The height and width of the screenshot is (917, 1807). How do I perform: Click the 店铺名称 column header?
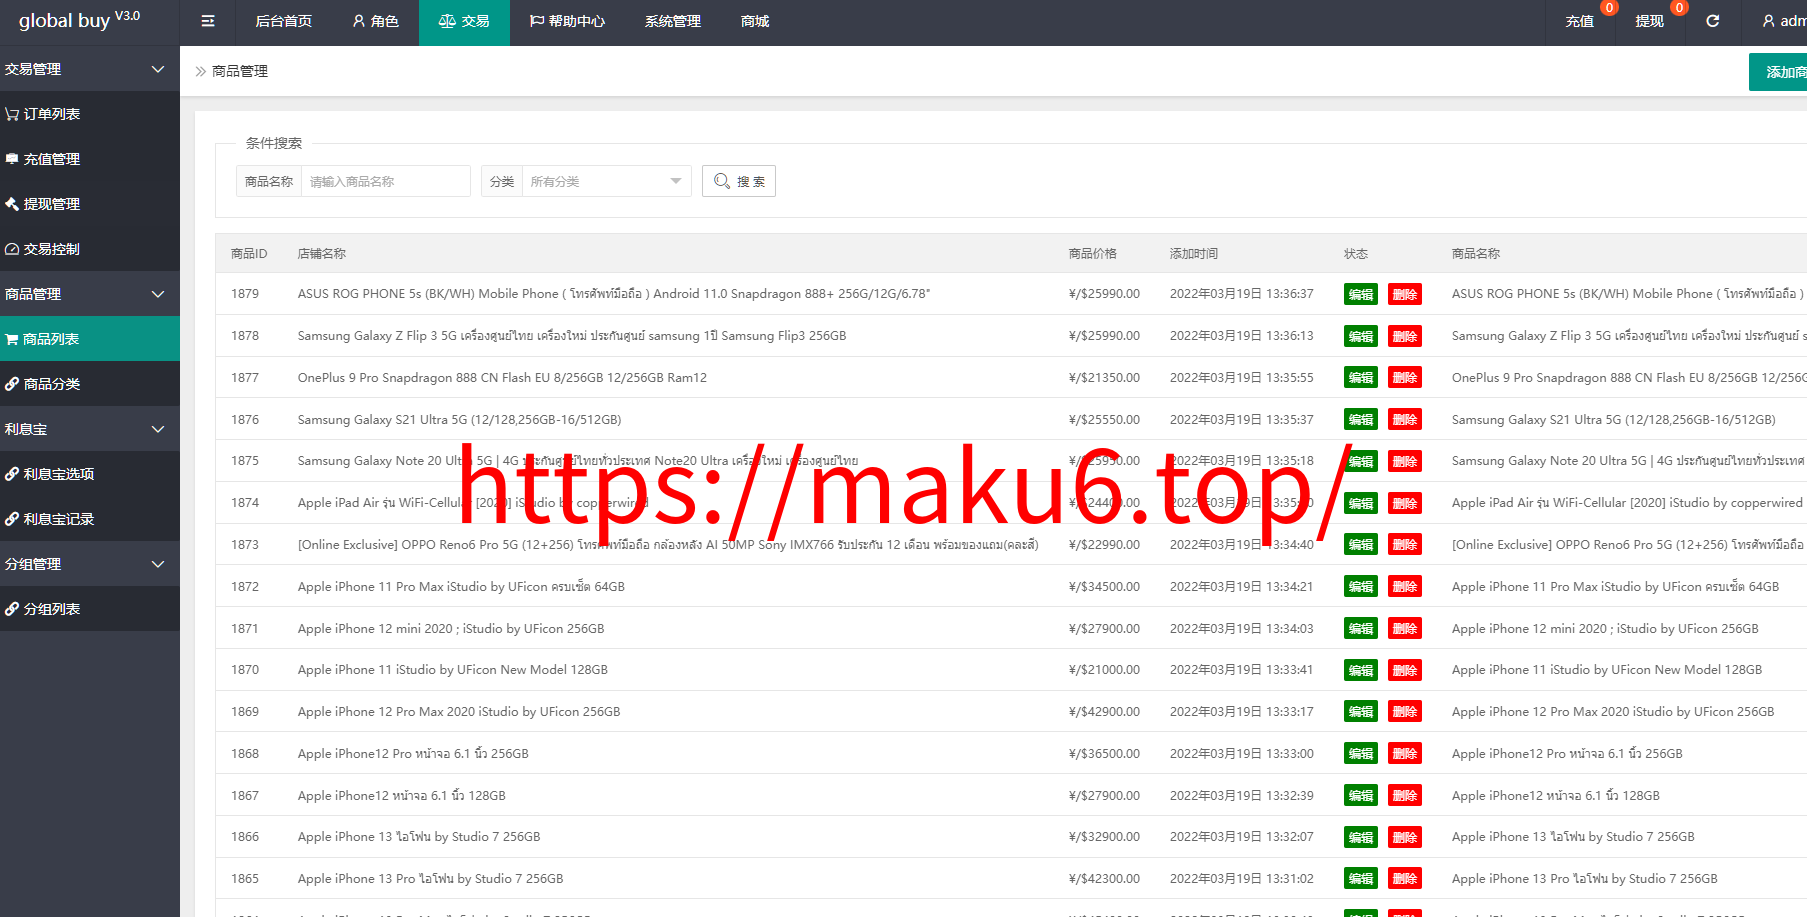pos(322,254)
